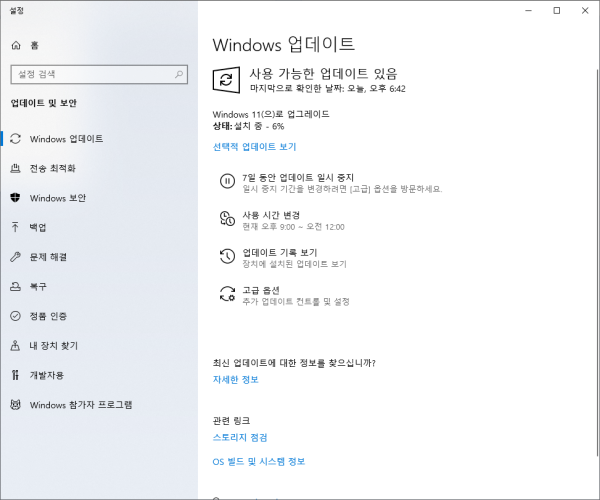Open 고급 옵션 settings

coord(261,290)
